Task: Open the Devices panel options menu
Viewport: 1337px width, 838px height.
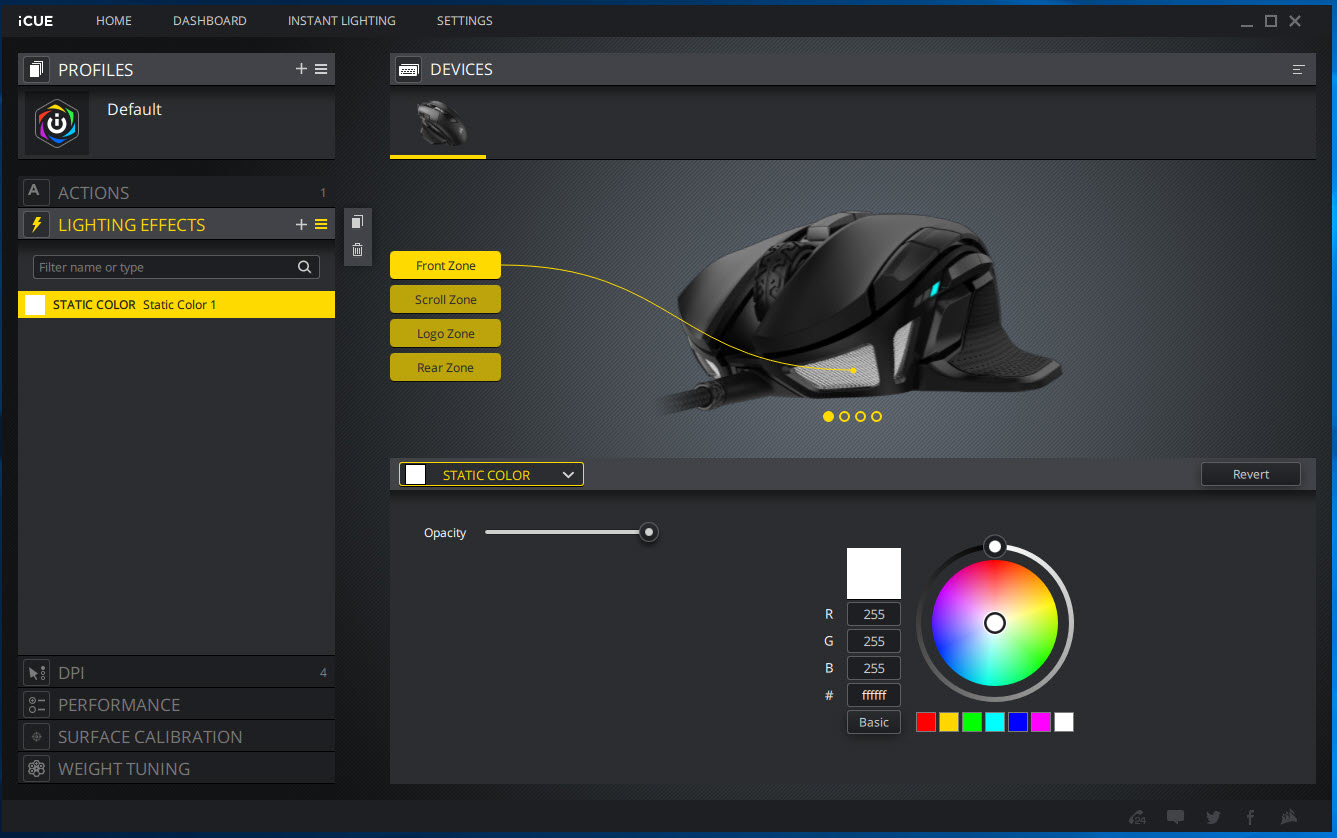Action: coord(1298,69)
